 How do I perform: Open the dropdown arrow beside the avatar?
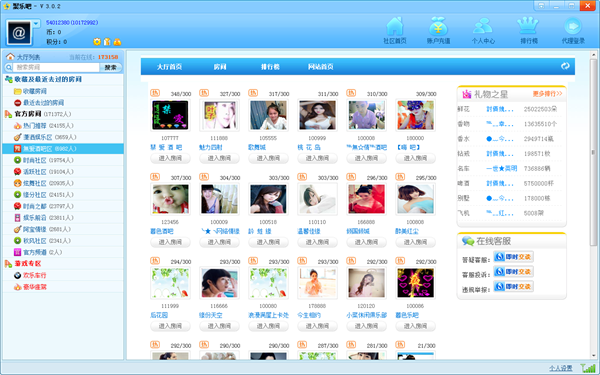[36, 24]
